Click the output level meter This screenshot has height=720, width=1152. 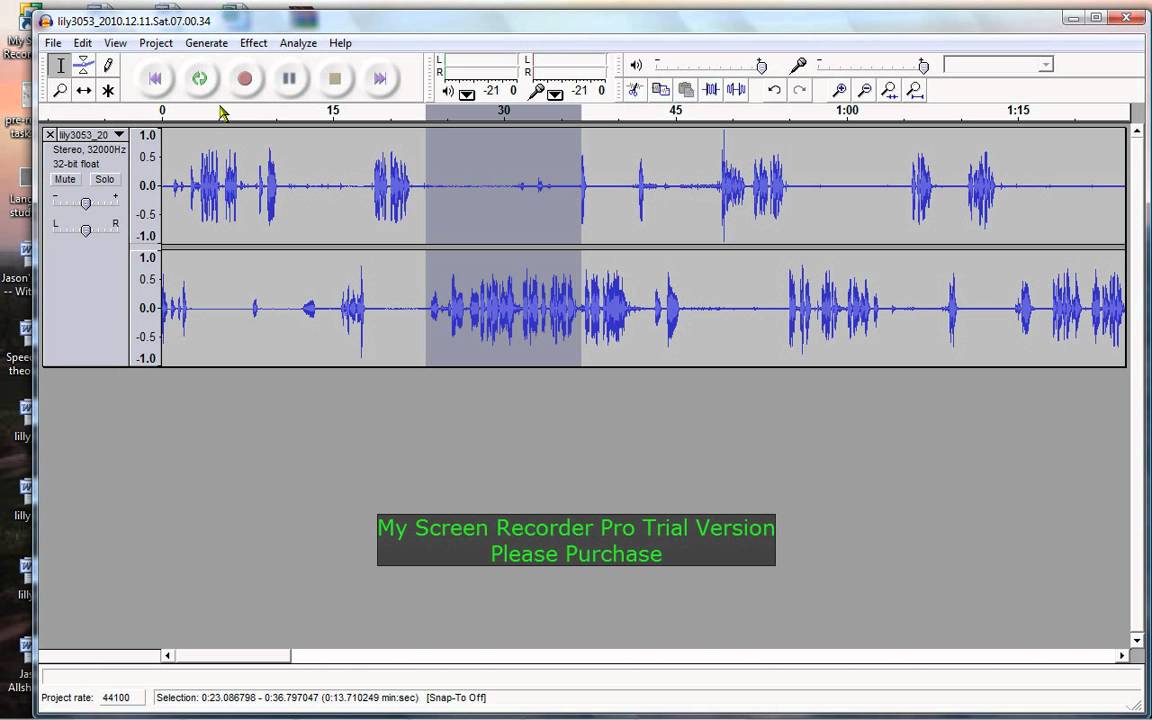(x=480, y=66)
